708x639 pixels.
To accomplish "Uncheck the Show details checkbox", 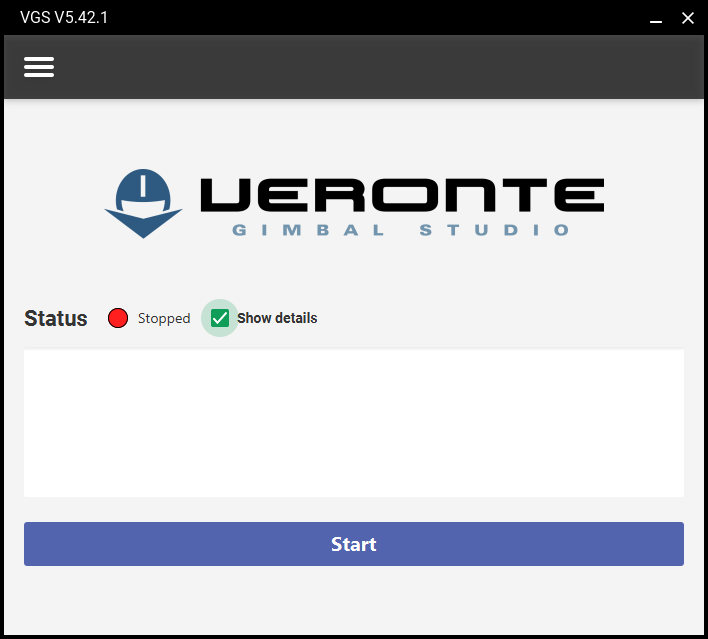I will tap(220, 318).
